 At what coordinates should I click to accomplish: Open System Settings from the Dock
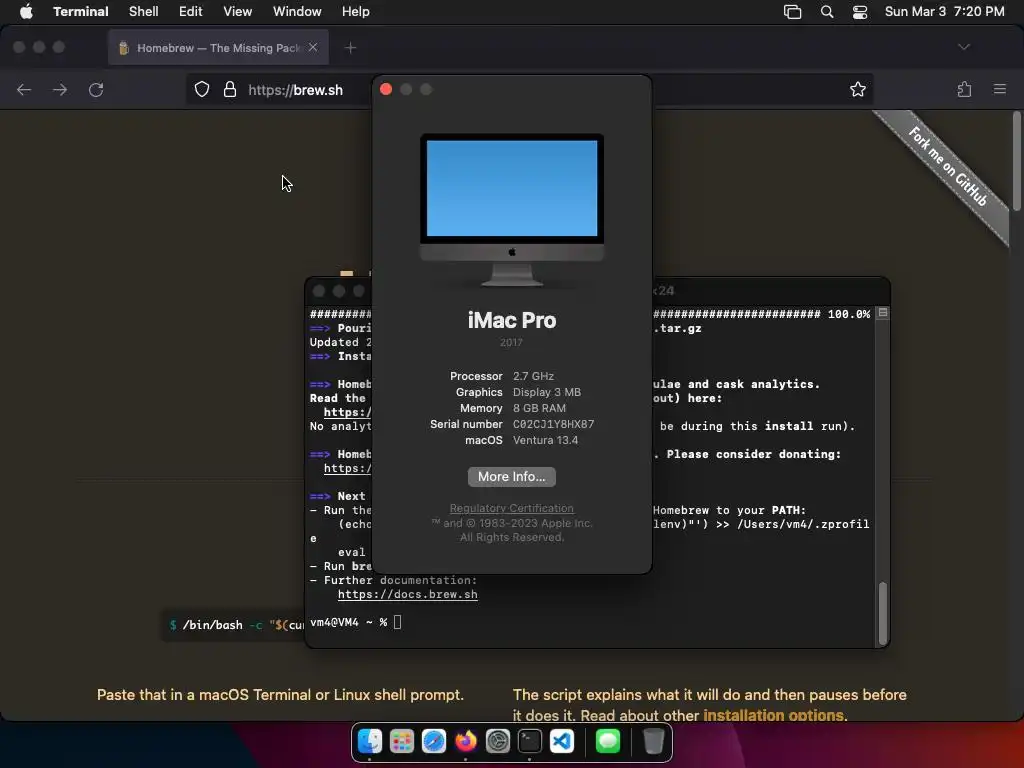[498, 741]
